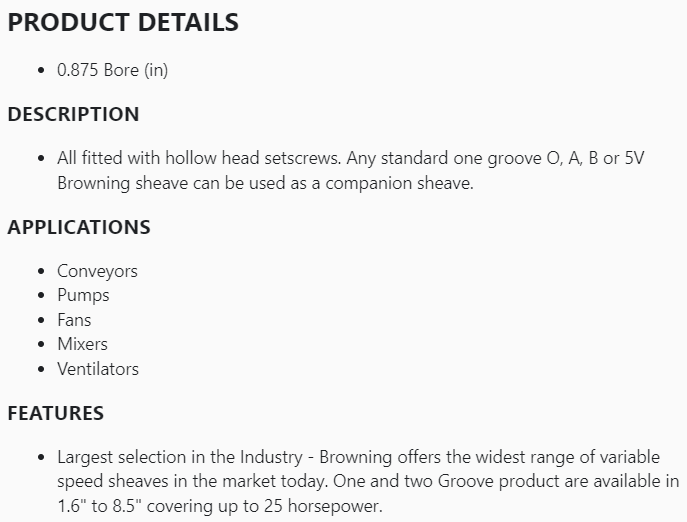Screen dimensions: 687x522
Task: Select the 0.875 Bore (in) list item
Action: point(118,71)
